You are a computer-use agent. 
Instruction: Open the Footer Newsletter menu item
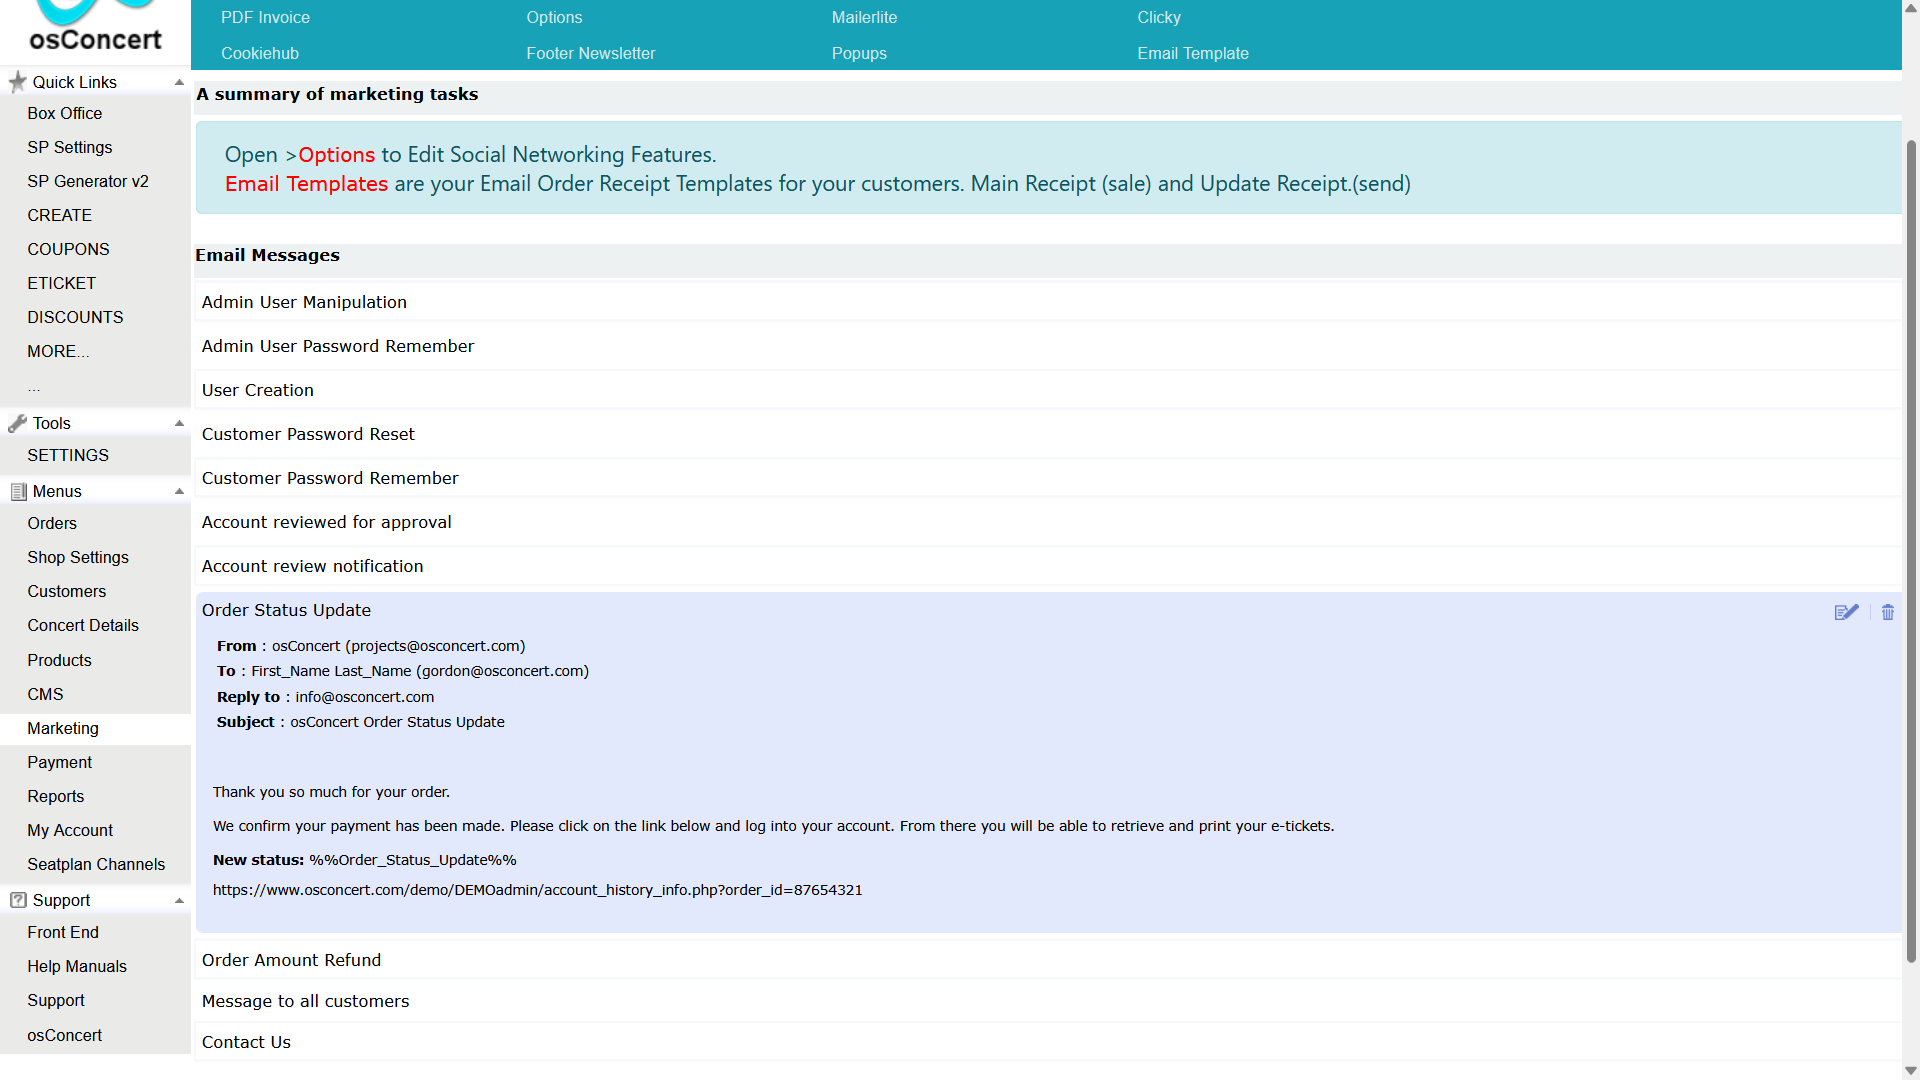point(591,53)
